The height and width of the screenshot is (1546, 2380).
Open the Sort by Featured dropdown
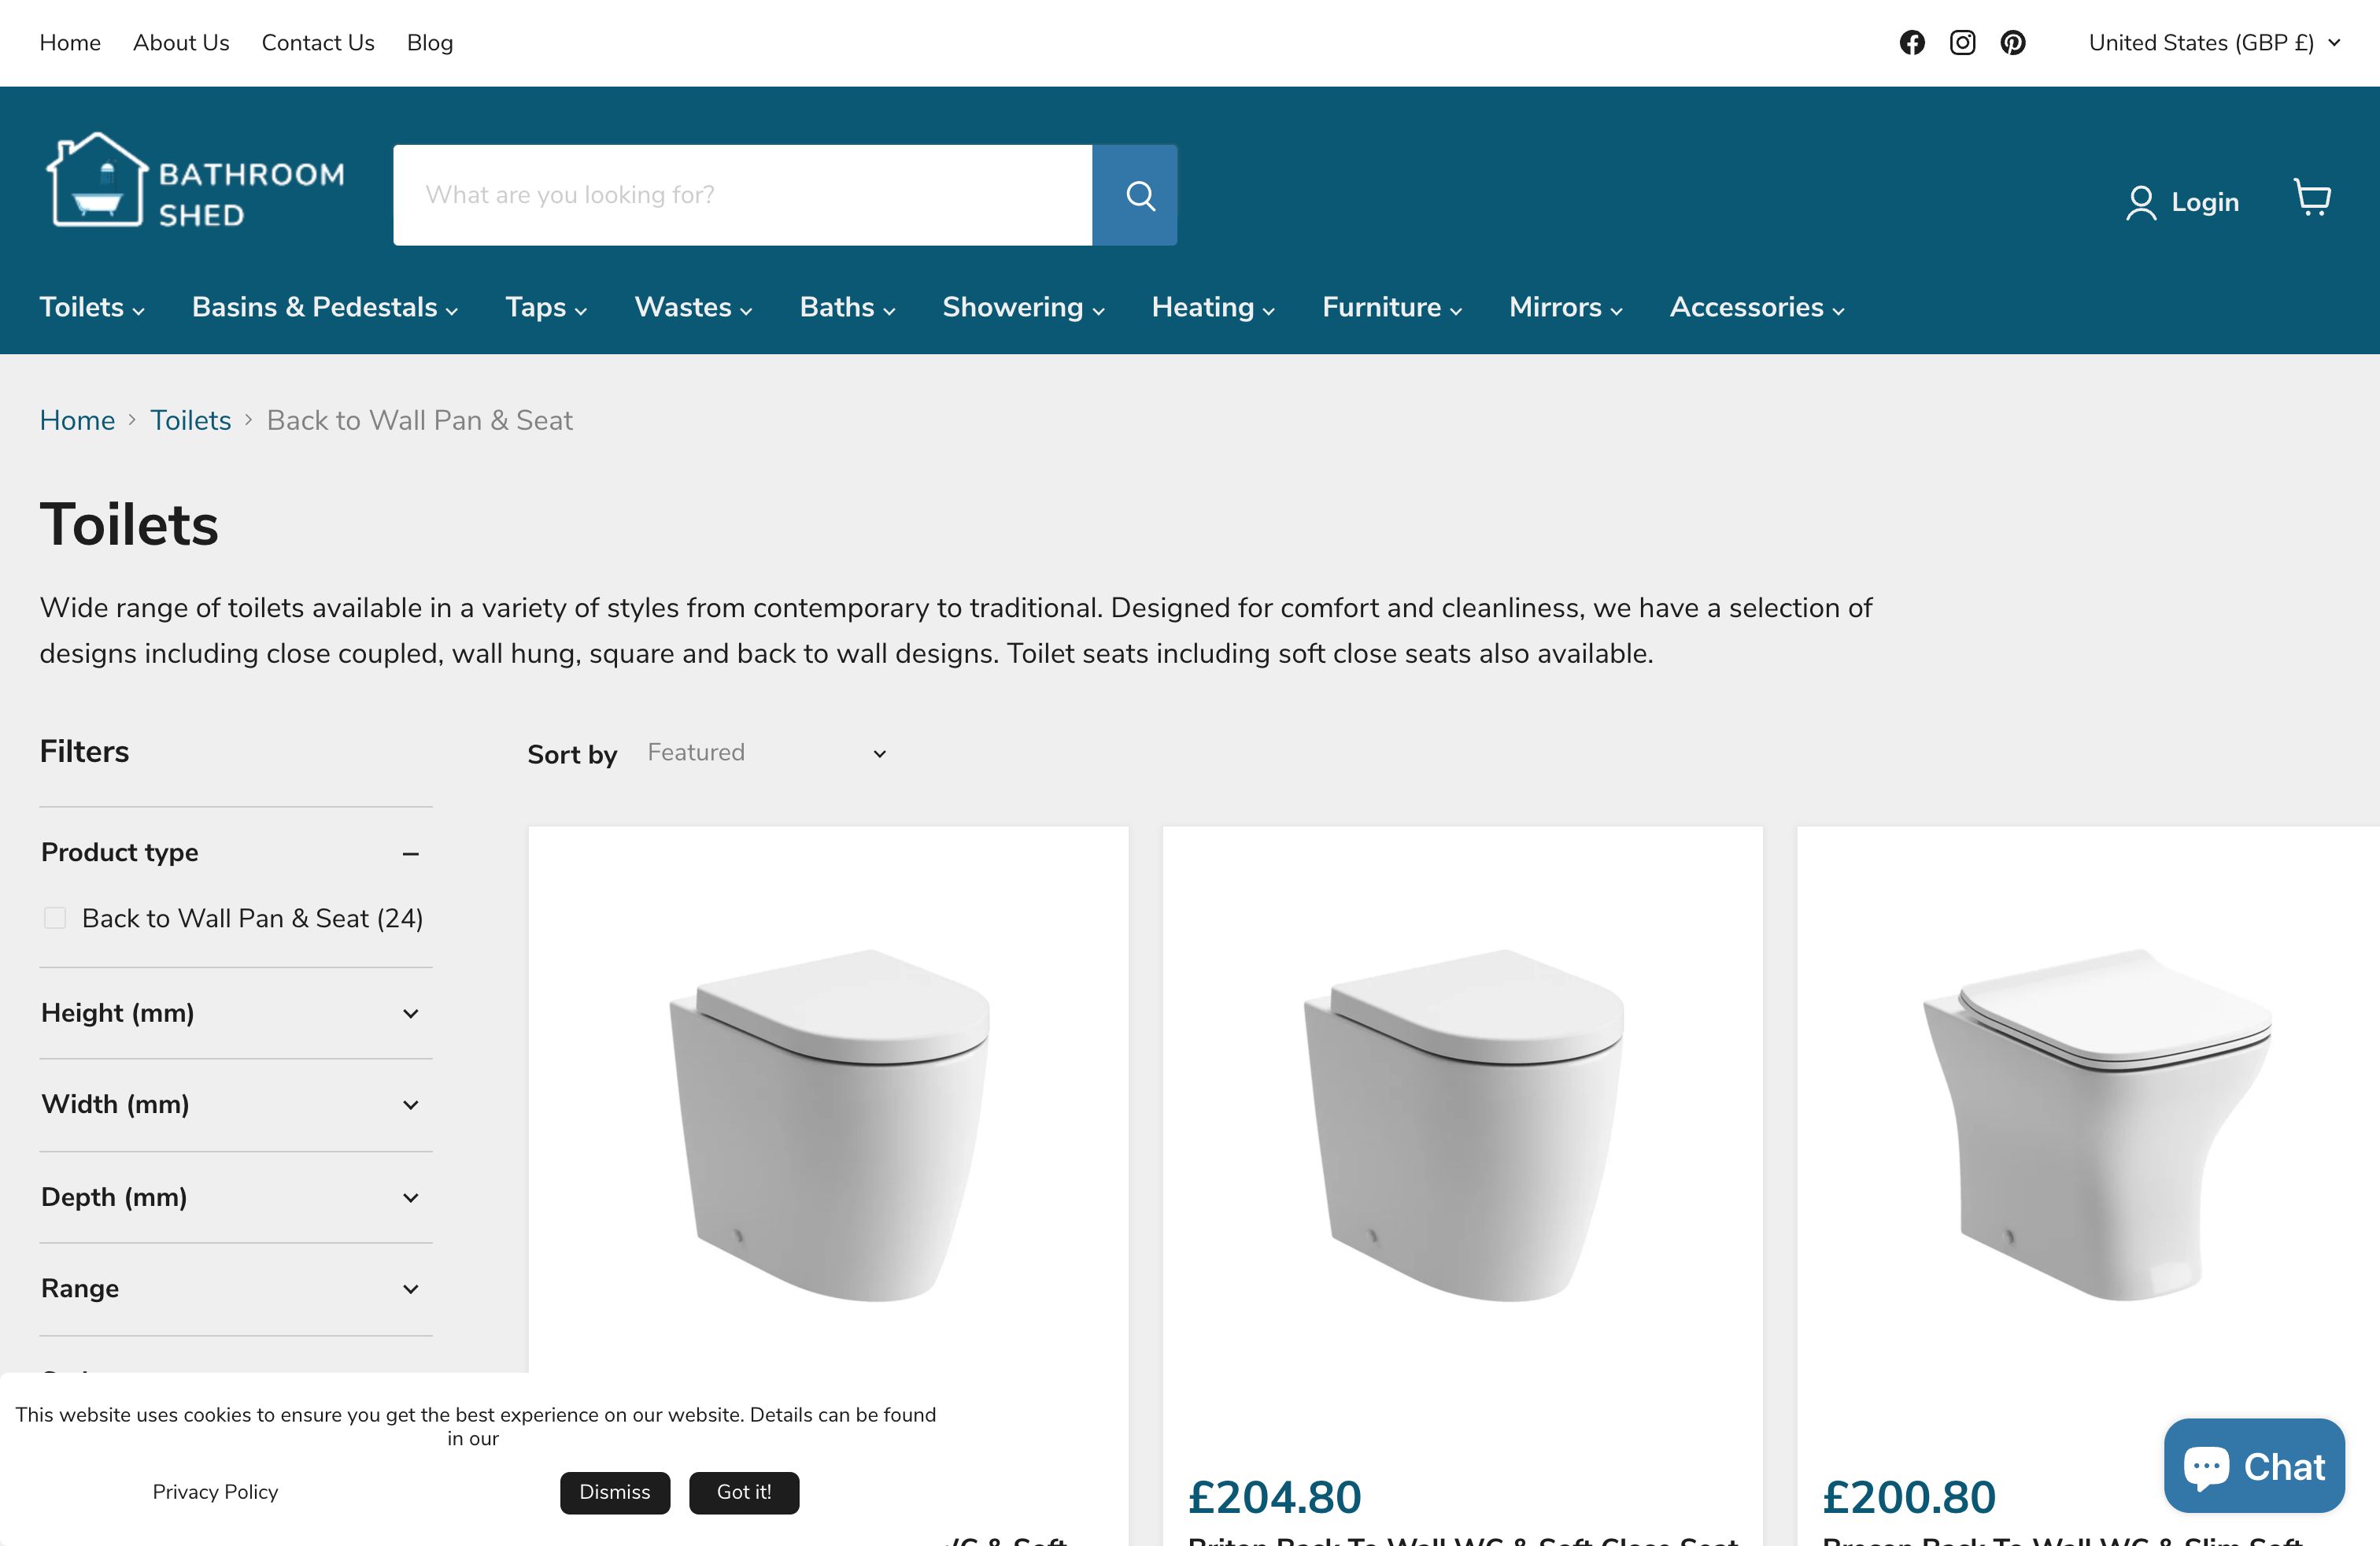(766, 753)
